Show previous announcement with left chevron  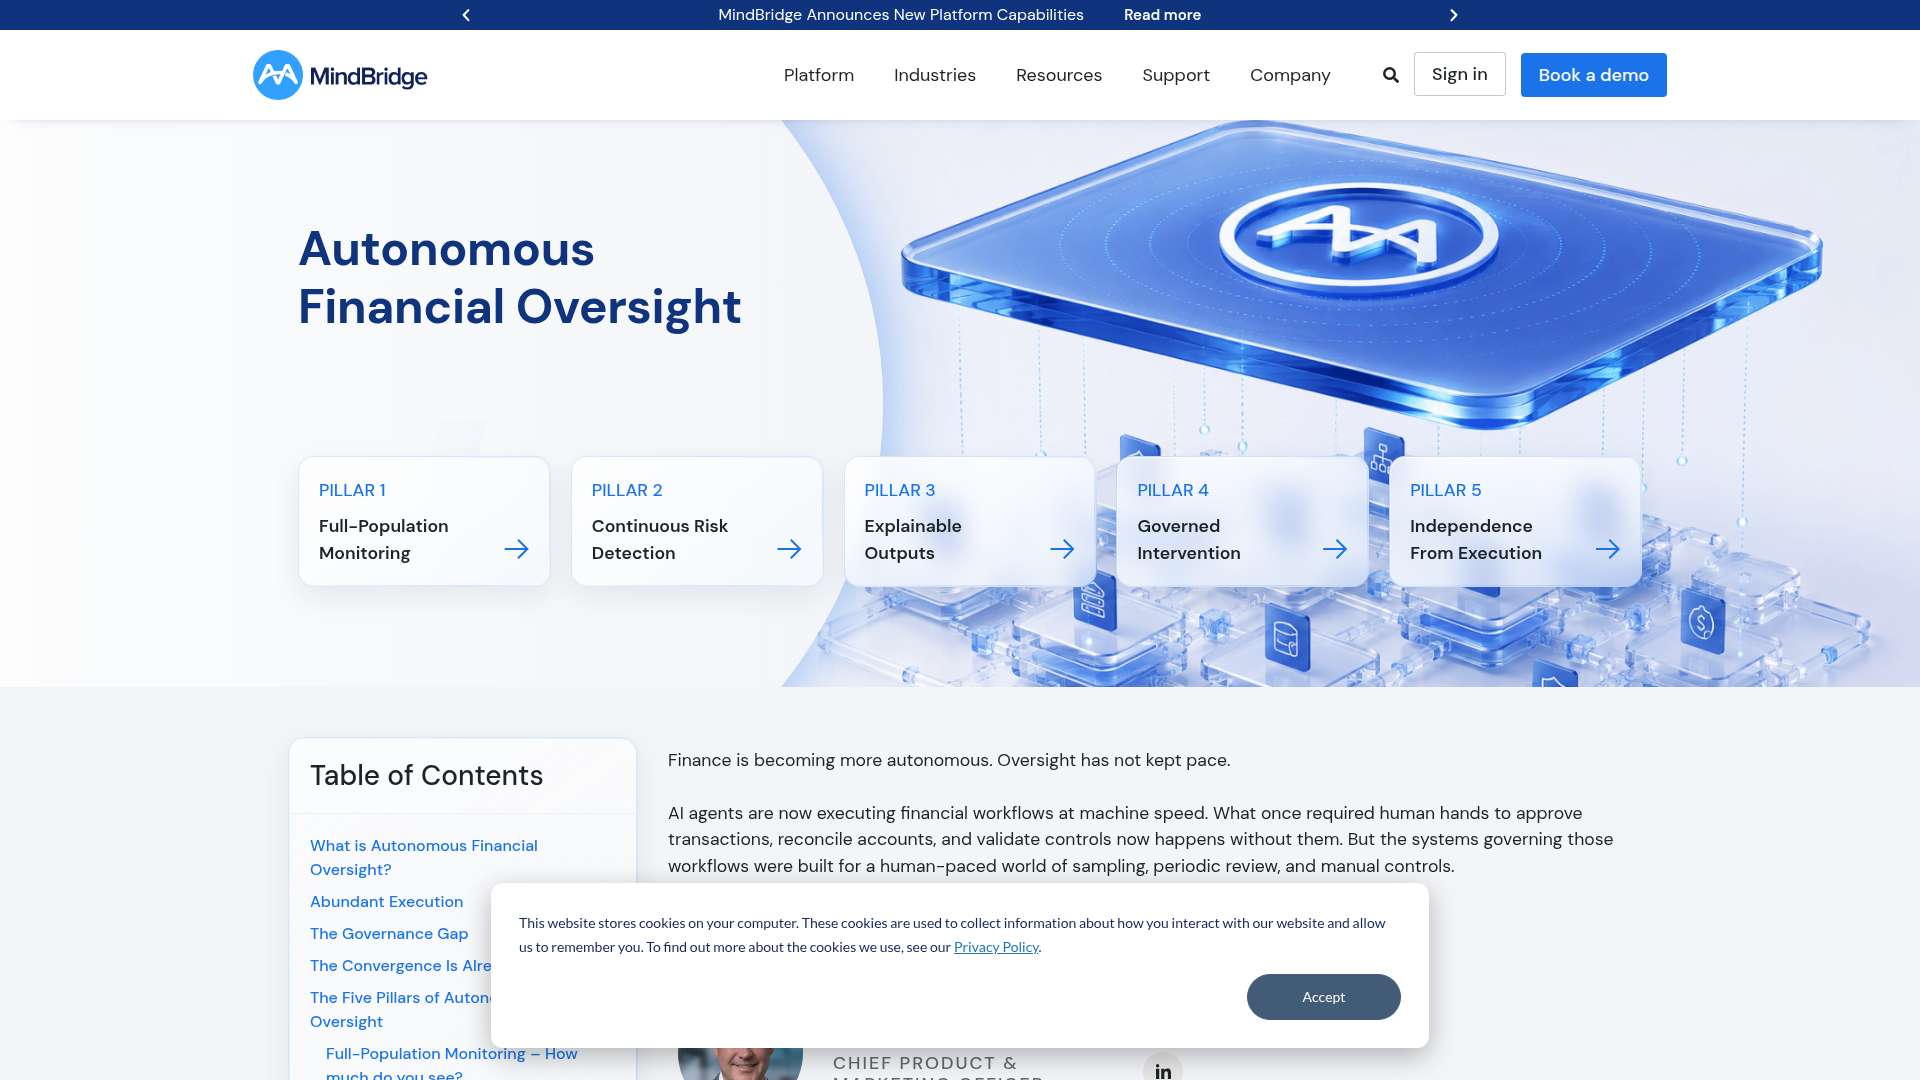click(x=466, y=15)
